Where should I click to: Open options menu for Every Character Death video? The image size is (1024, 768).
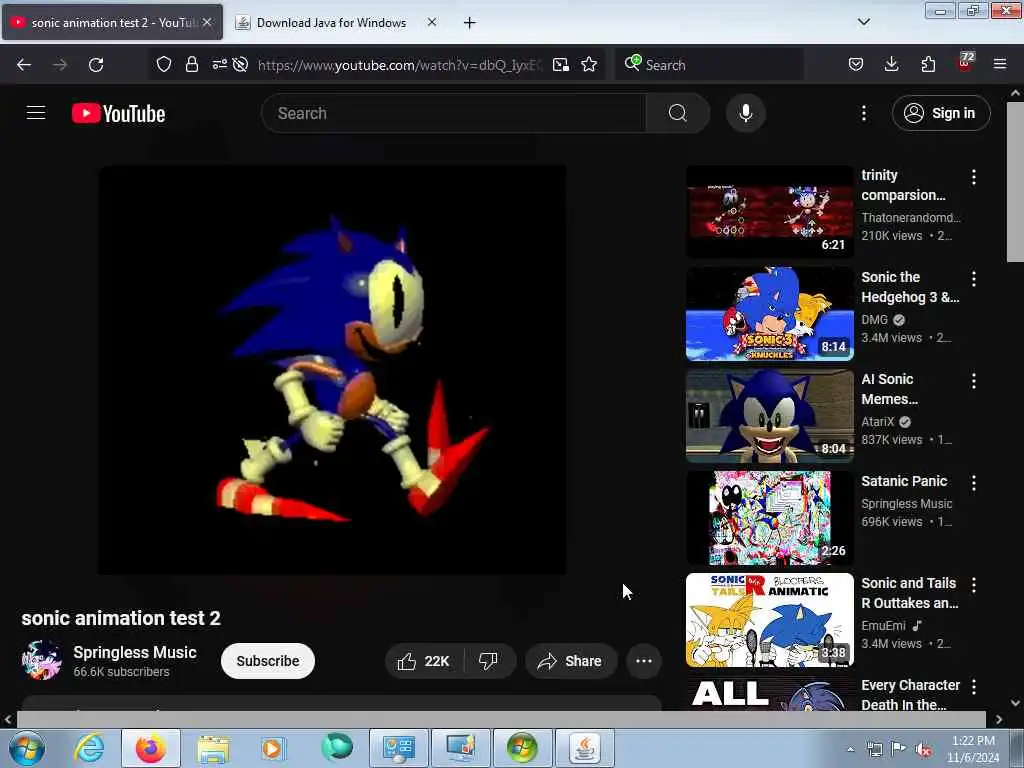click(974, 686)
